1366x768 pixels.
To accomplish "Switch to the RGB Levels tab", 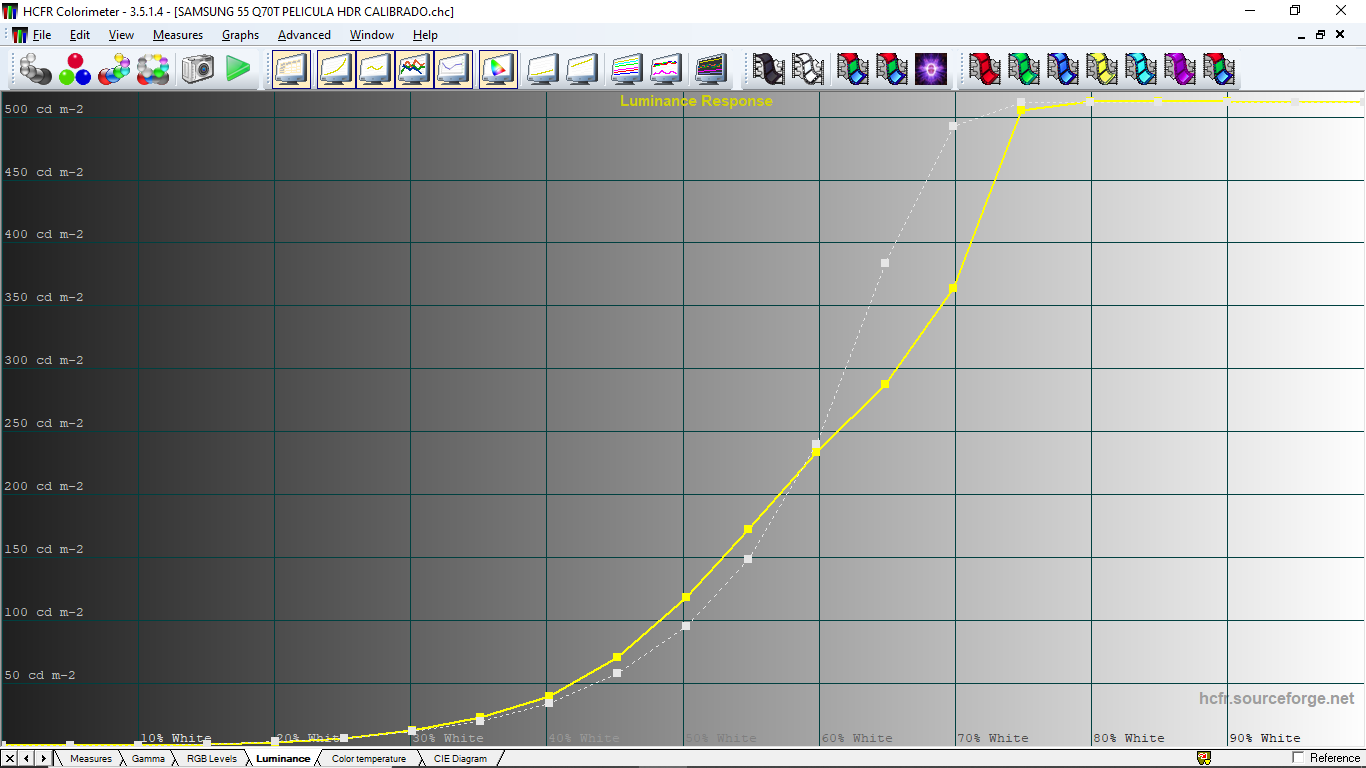I will coord(211,759).
